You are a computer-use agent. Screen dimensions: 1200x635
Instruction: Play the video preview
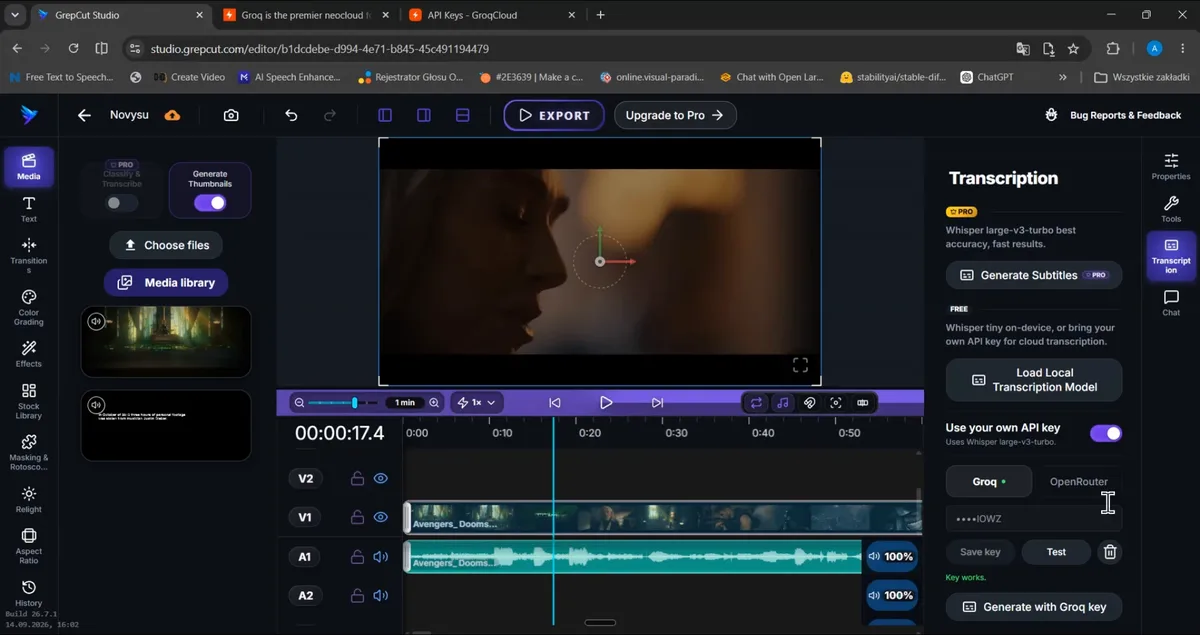point(606,402)
